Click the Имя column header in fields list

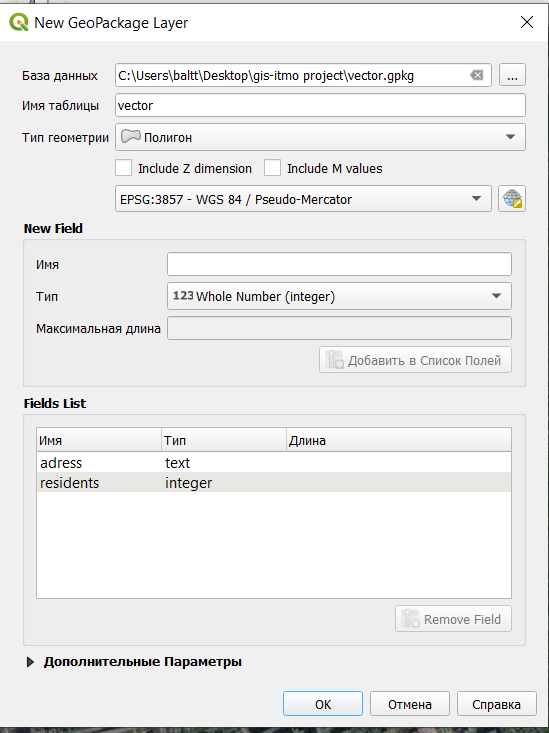coord(99,440)
